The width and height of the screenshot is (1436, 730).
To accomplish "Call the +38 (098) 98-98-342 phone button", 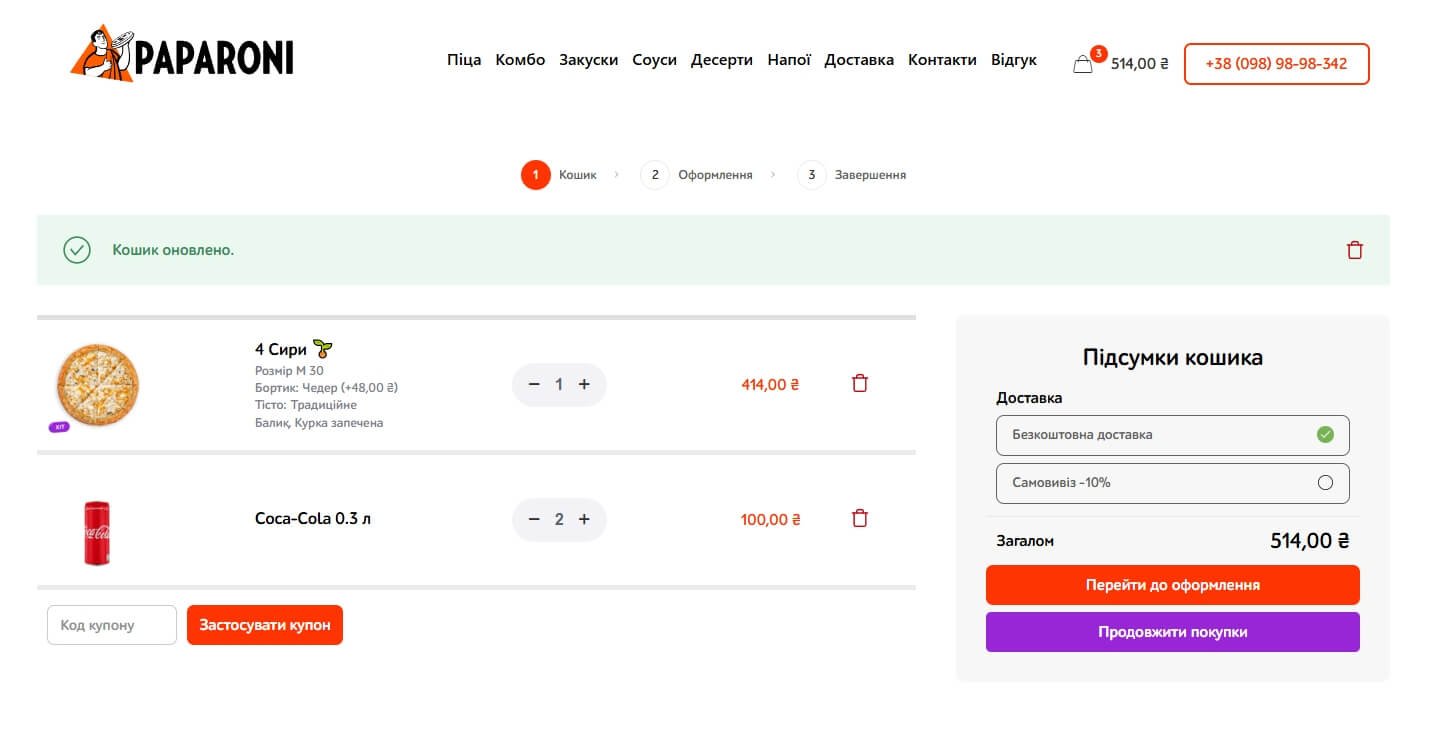I will (1276, 64).
